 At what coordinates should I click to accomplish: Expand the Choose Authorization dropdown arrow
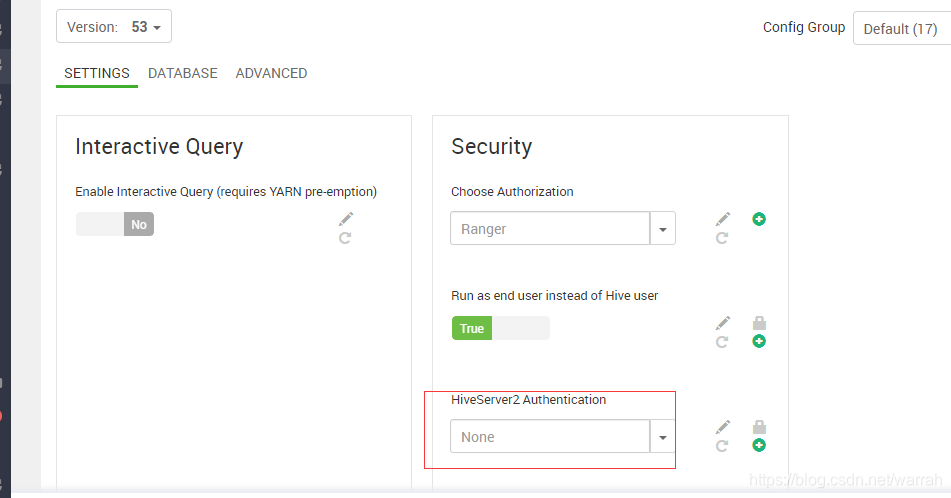point(663,229)
